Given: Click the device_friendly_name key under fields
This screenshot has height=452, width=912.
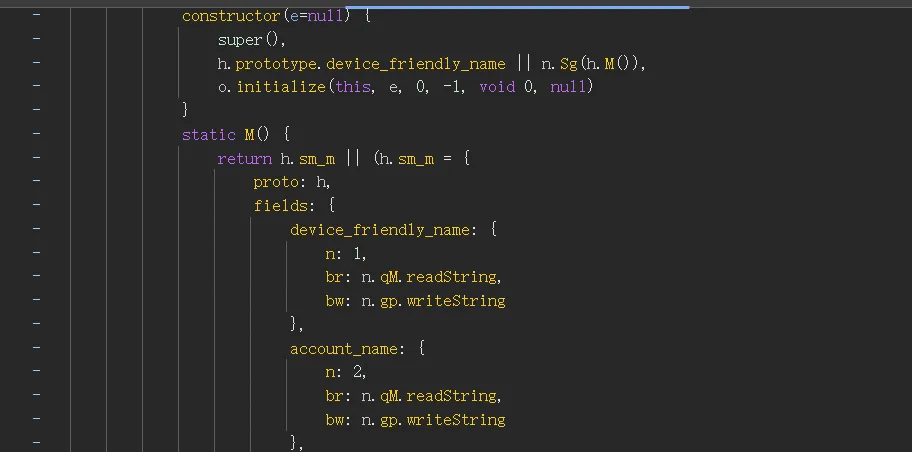Looking at the screenshot, I should click(x=379, y=230).
